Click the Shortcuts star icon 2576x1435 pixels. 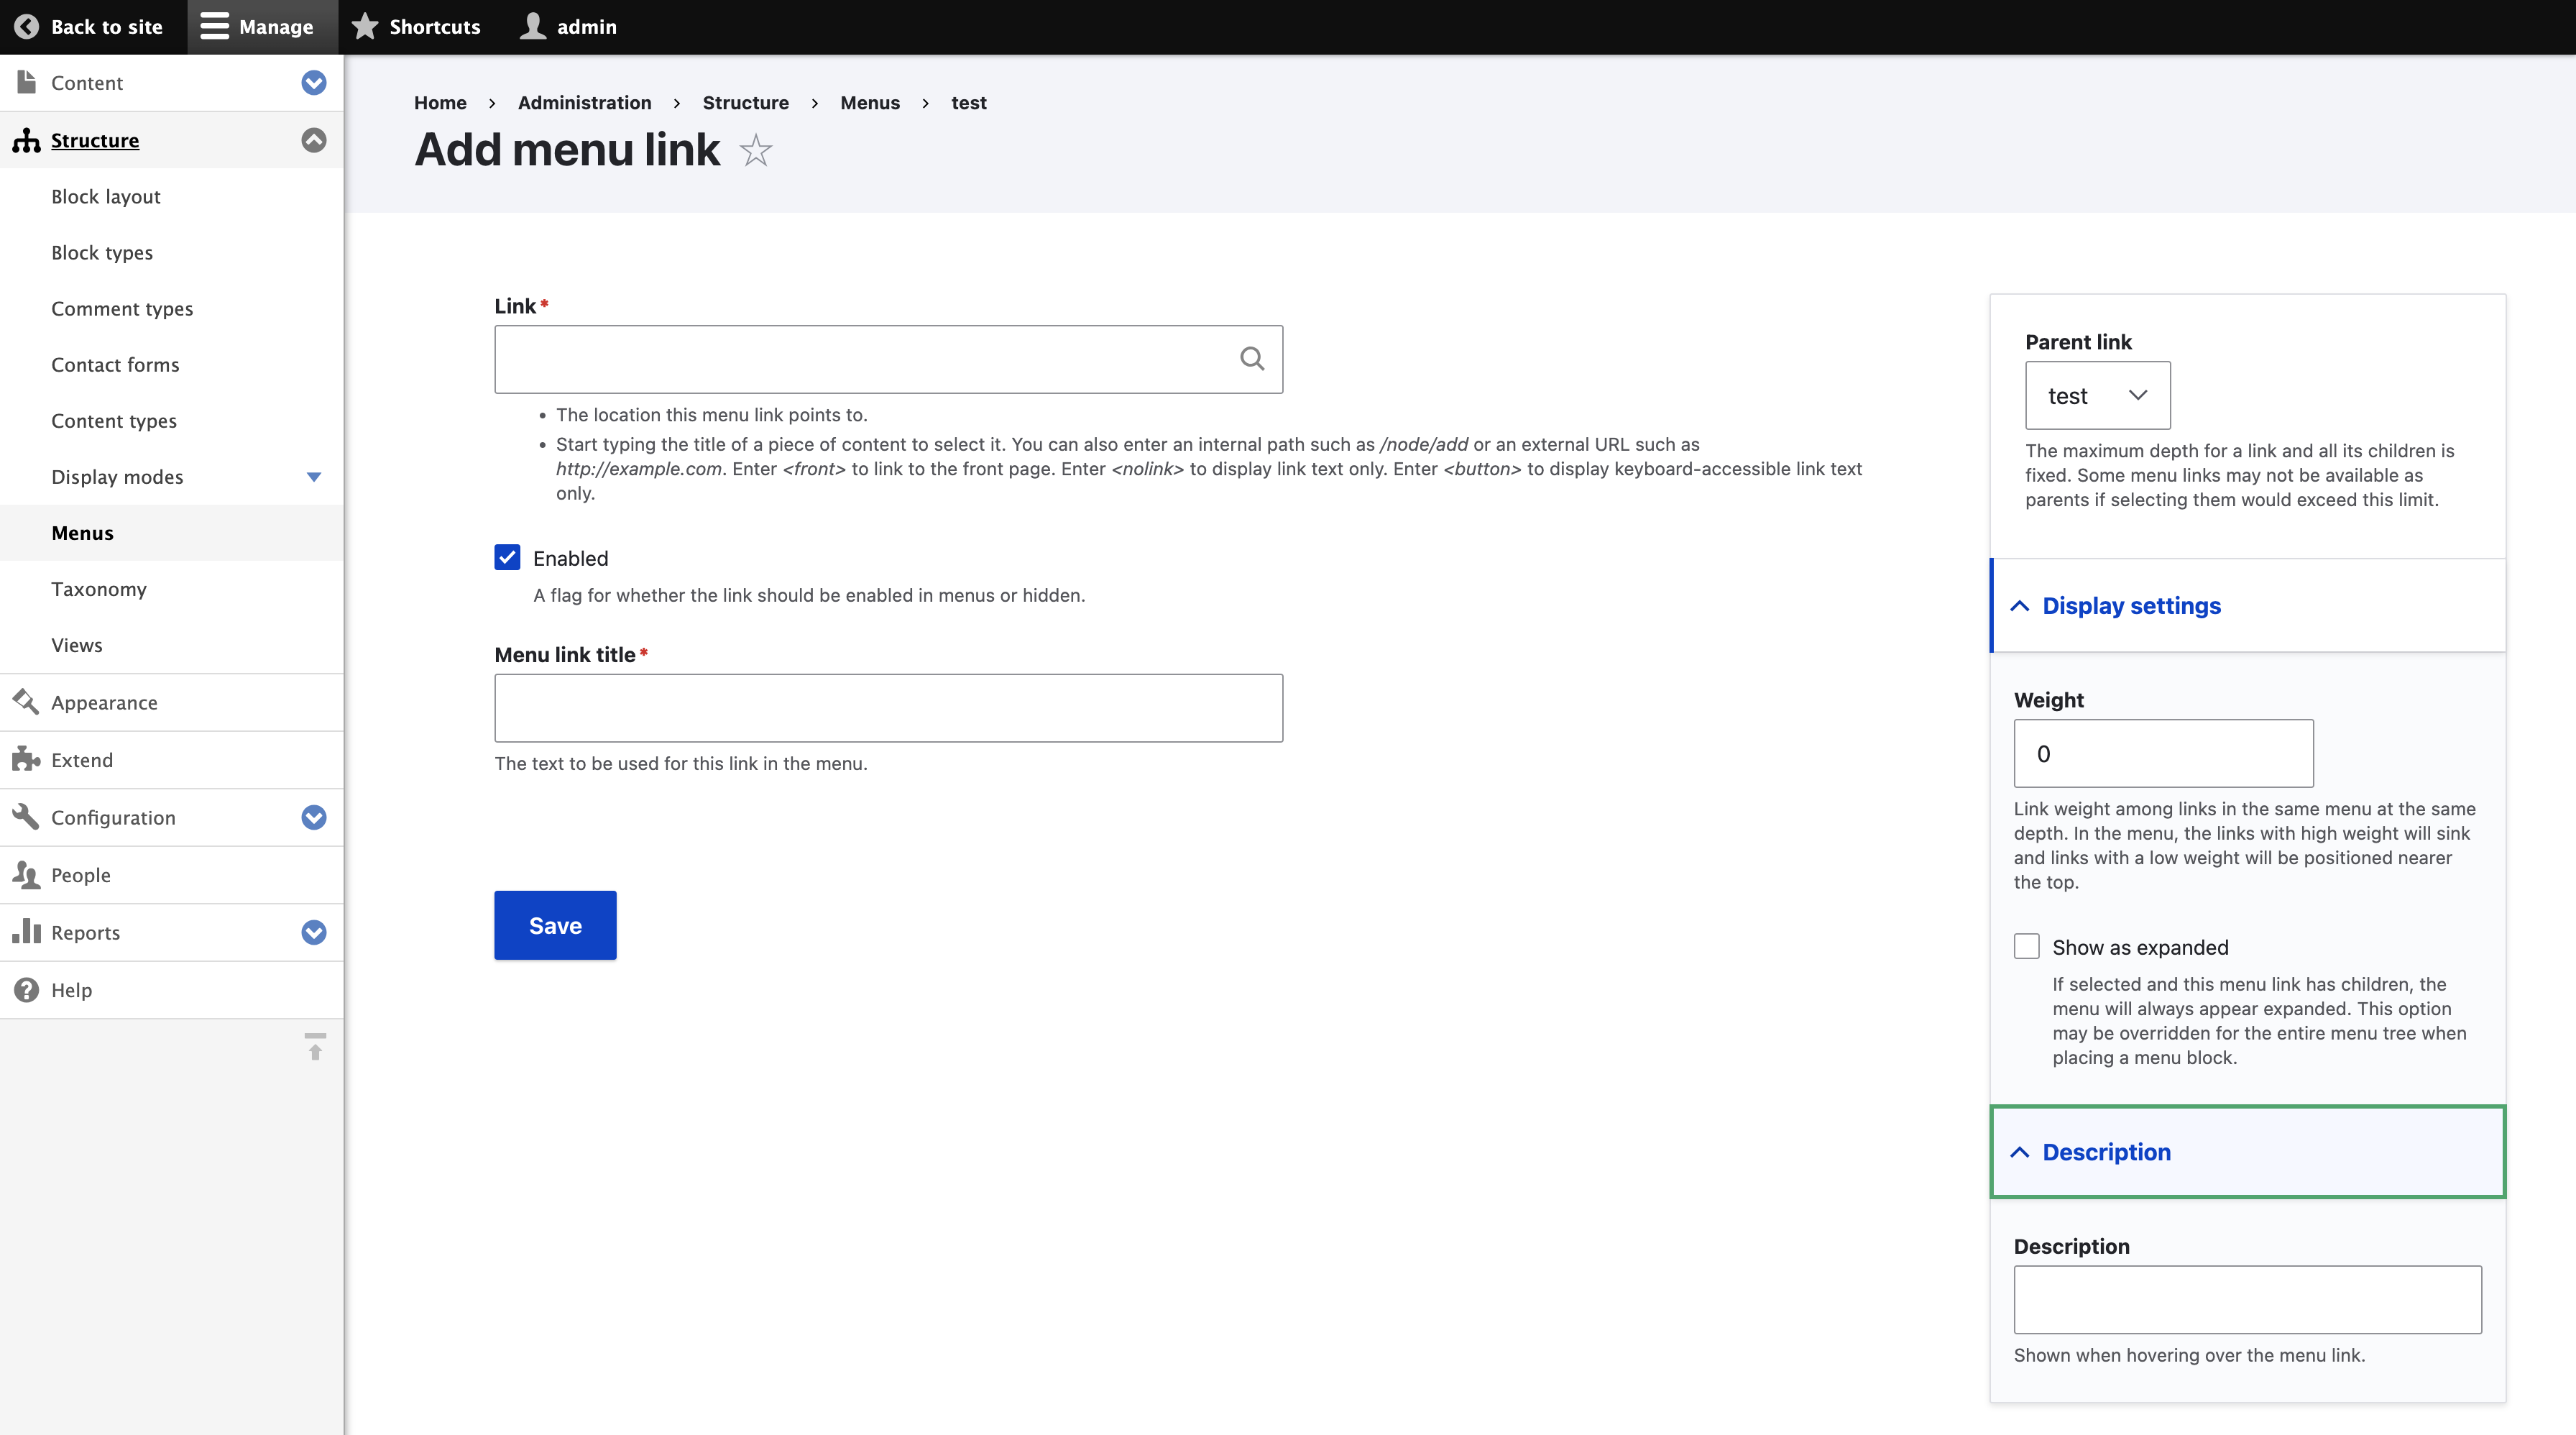(365, 27)
